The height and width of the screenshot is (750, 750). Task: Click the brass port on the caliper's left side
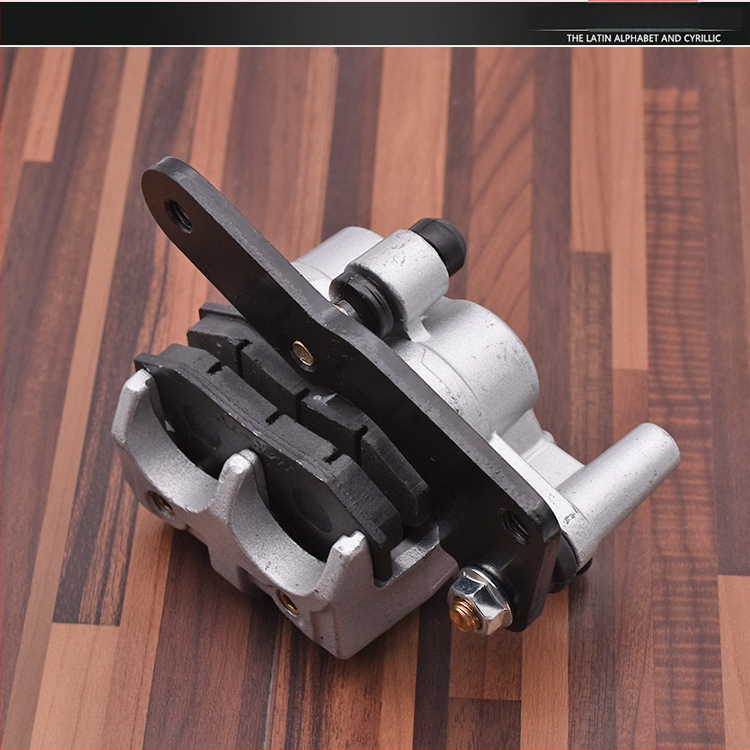pos(162,503)
